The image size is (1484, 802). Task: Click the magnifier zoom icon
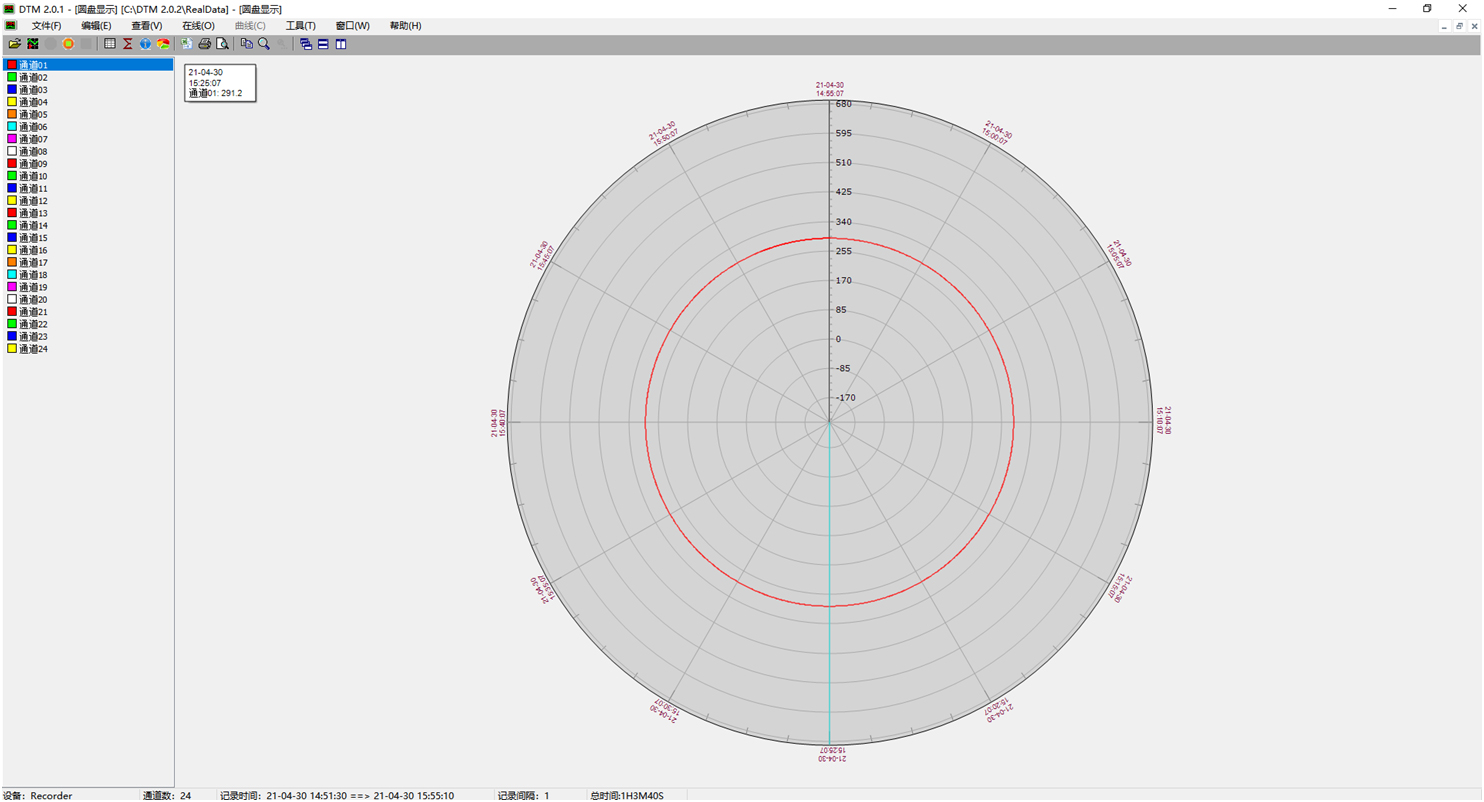click(x=264, y=44)
